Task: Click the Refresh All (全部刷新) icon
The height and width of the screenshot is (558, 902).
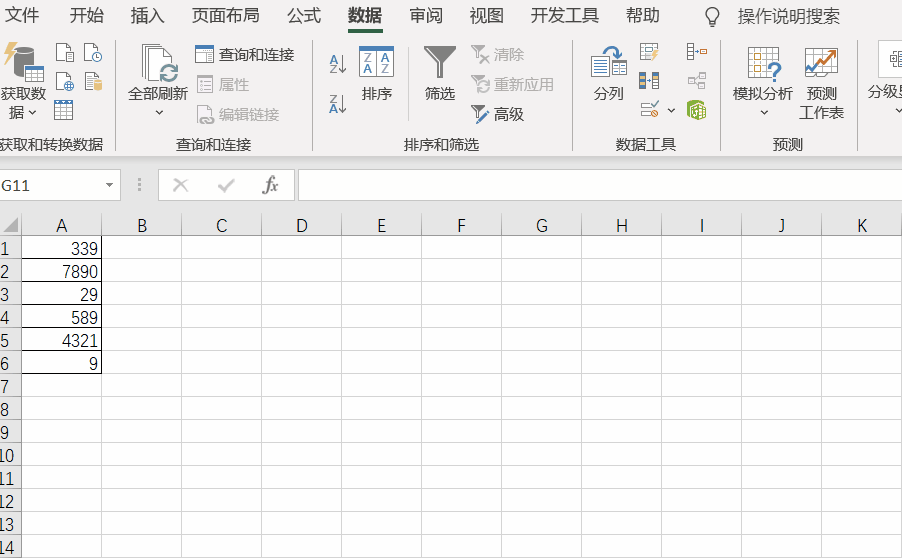Action: (x=159, y=63)
